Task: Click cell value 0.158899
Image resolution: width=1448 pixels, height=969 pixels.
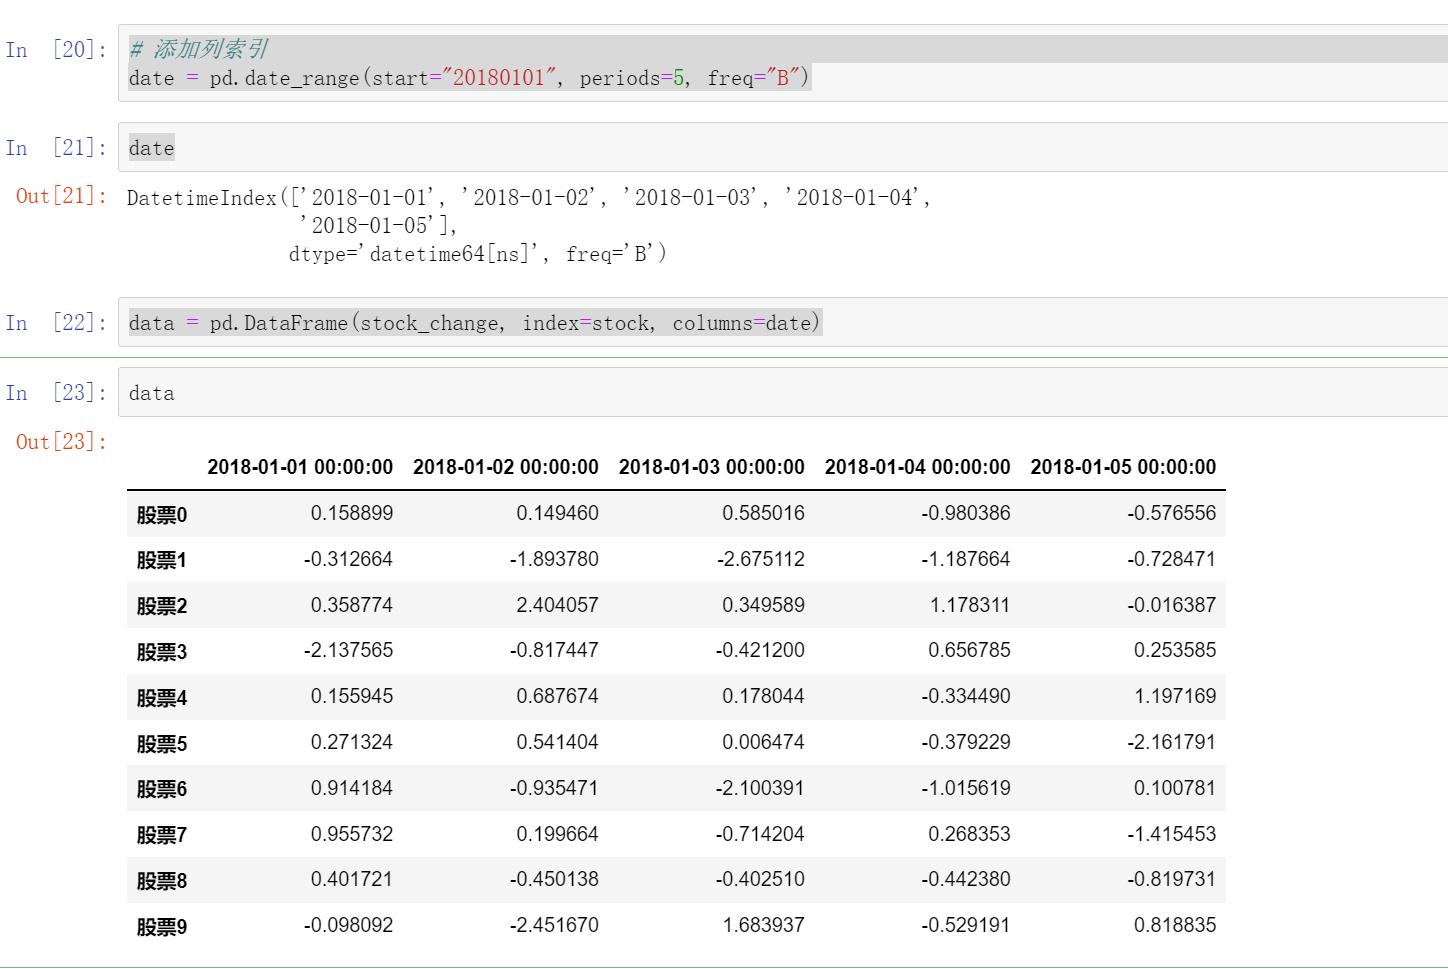Action: pyautogui.click(x=352, y=513)
